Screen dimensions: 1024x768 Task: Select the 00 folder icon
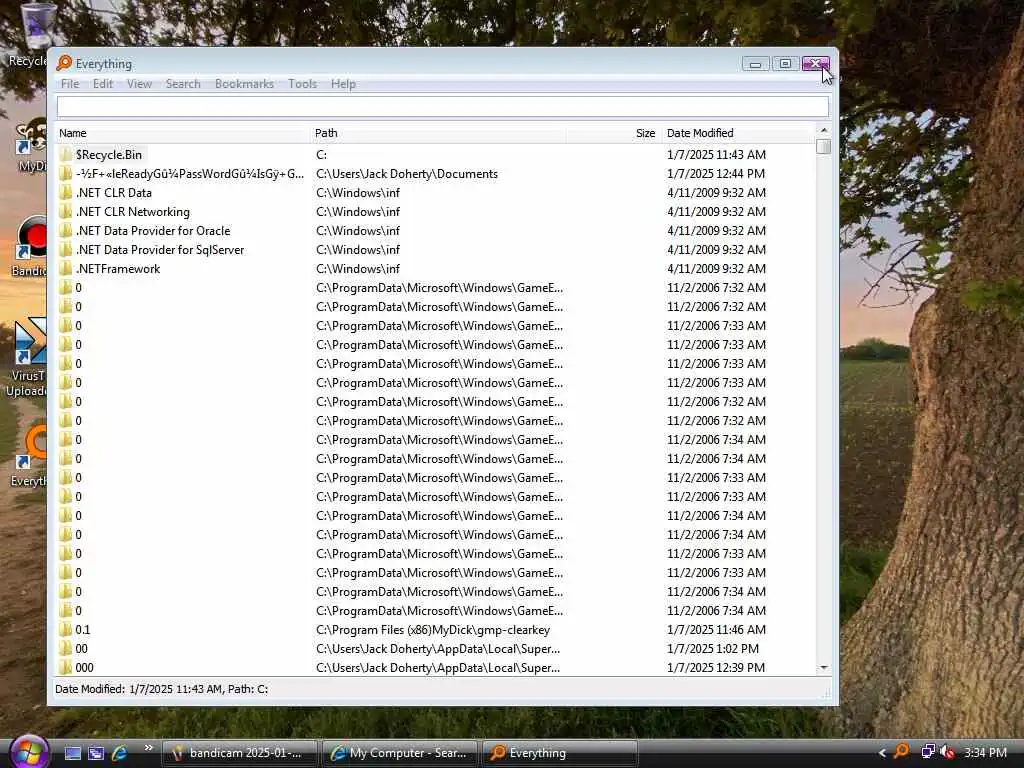point(65,648)
